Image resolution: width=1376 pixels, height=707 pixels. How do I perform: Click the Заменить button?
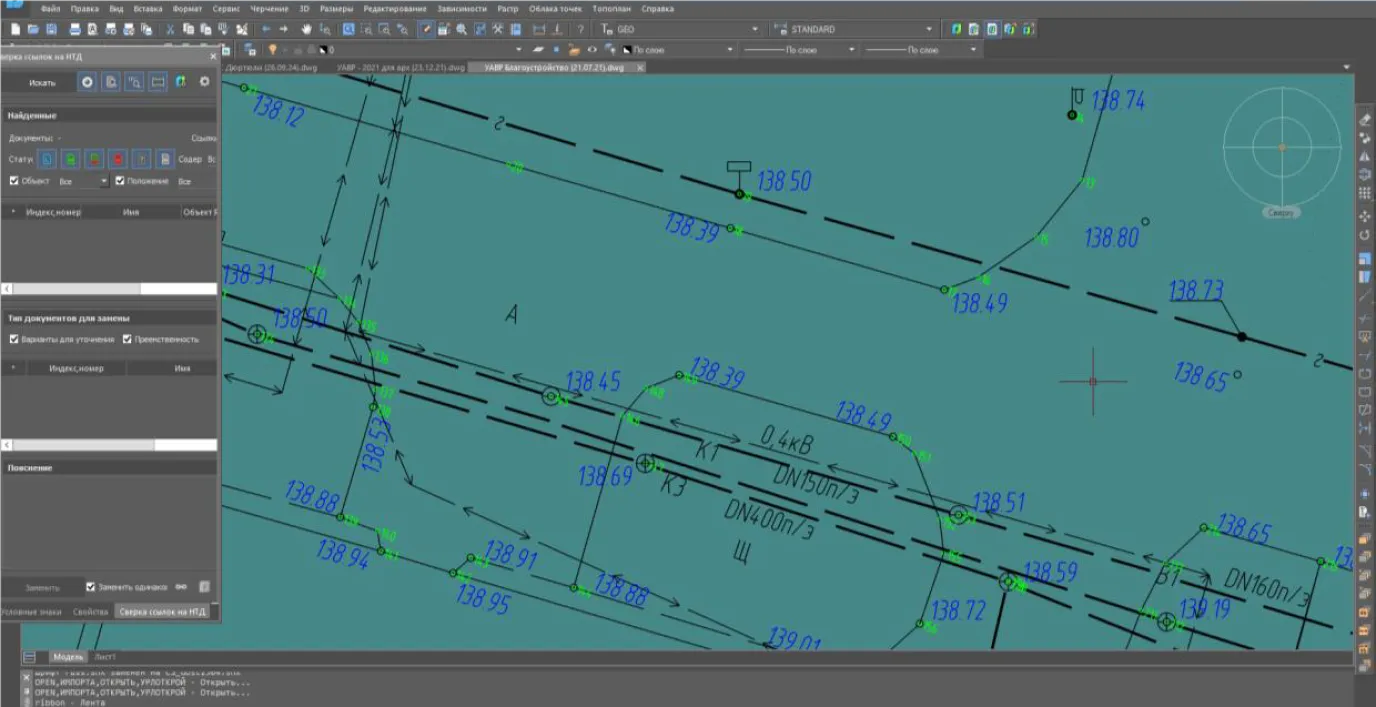[42, 587]
